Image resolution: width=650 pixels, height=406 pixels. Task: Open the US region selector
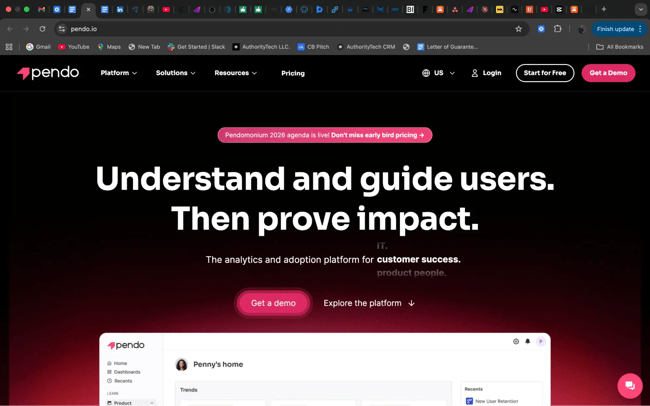pos(438,73)
